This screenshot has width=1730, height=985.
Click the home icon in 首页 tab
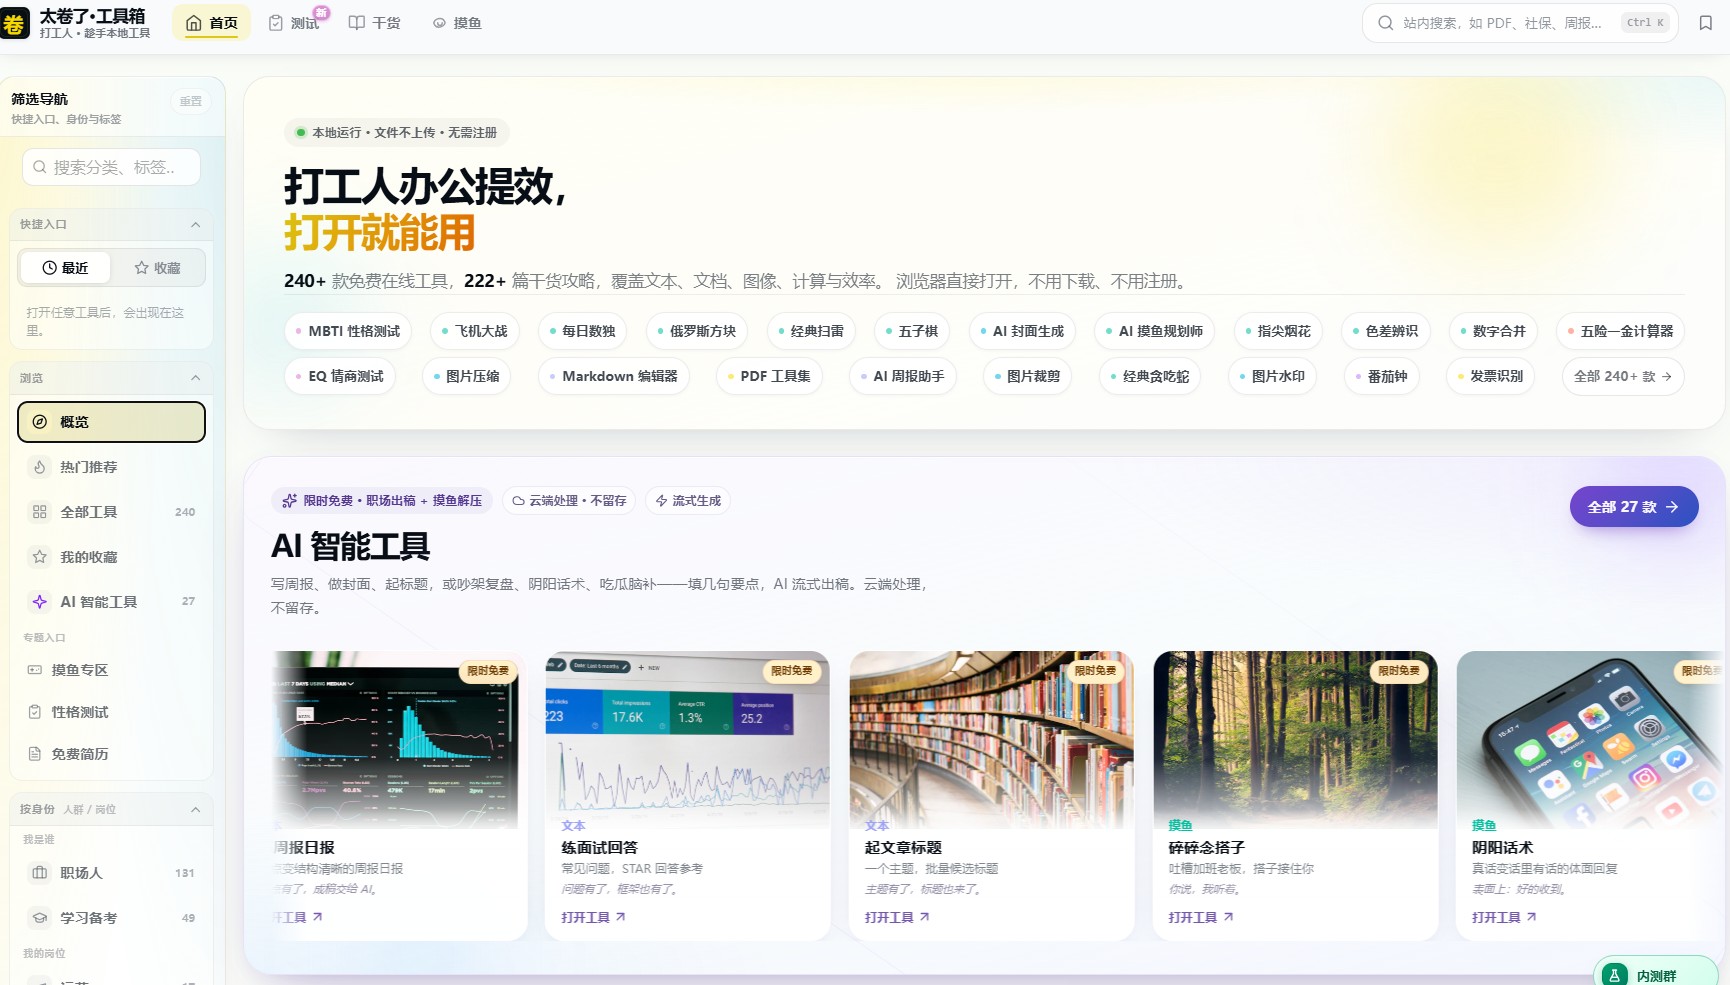[x=194, y=23]
